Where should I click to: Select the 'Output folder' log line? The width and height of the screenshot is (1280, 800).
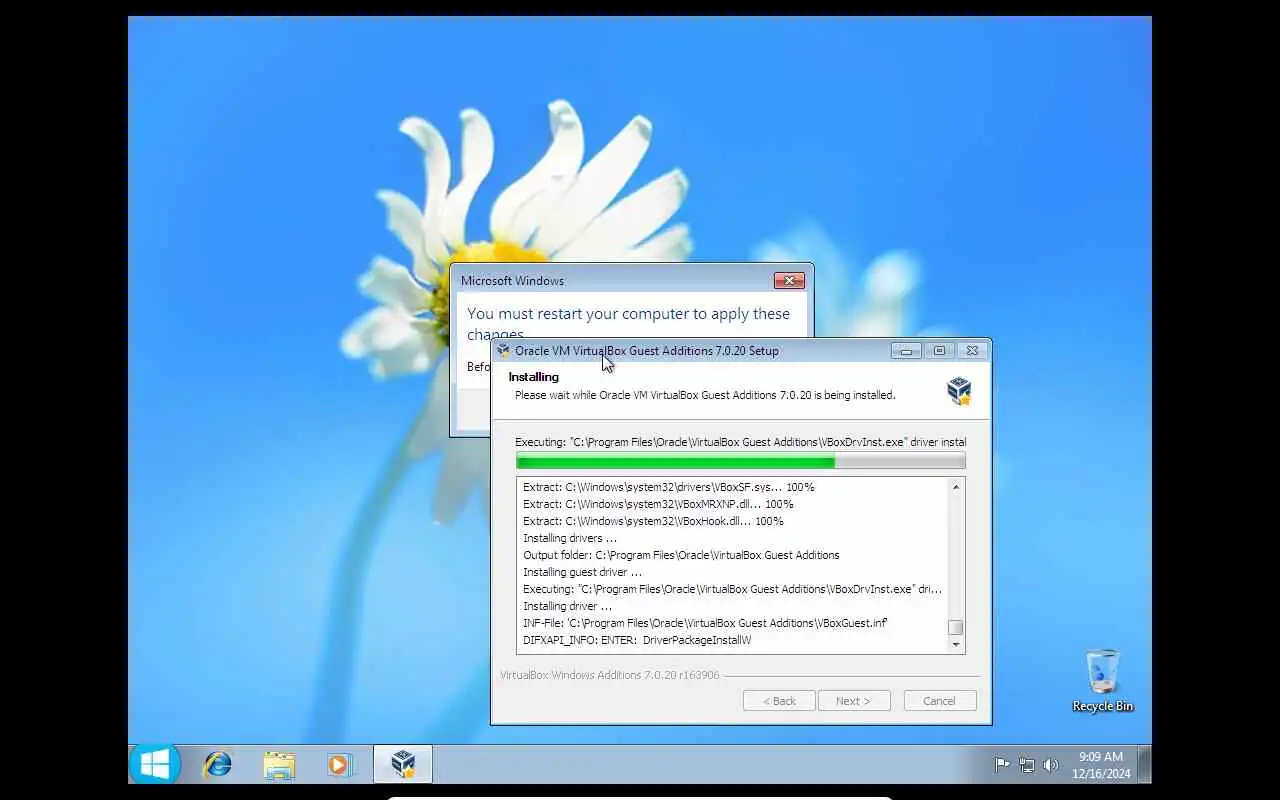681,555
